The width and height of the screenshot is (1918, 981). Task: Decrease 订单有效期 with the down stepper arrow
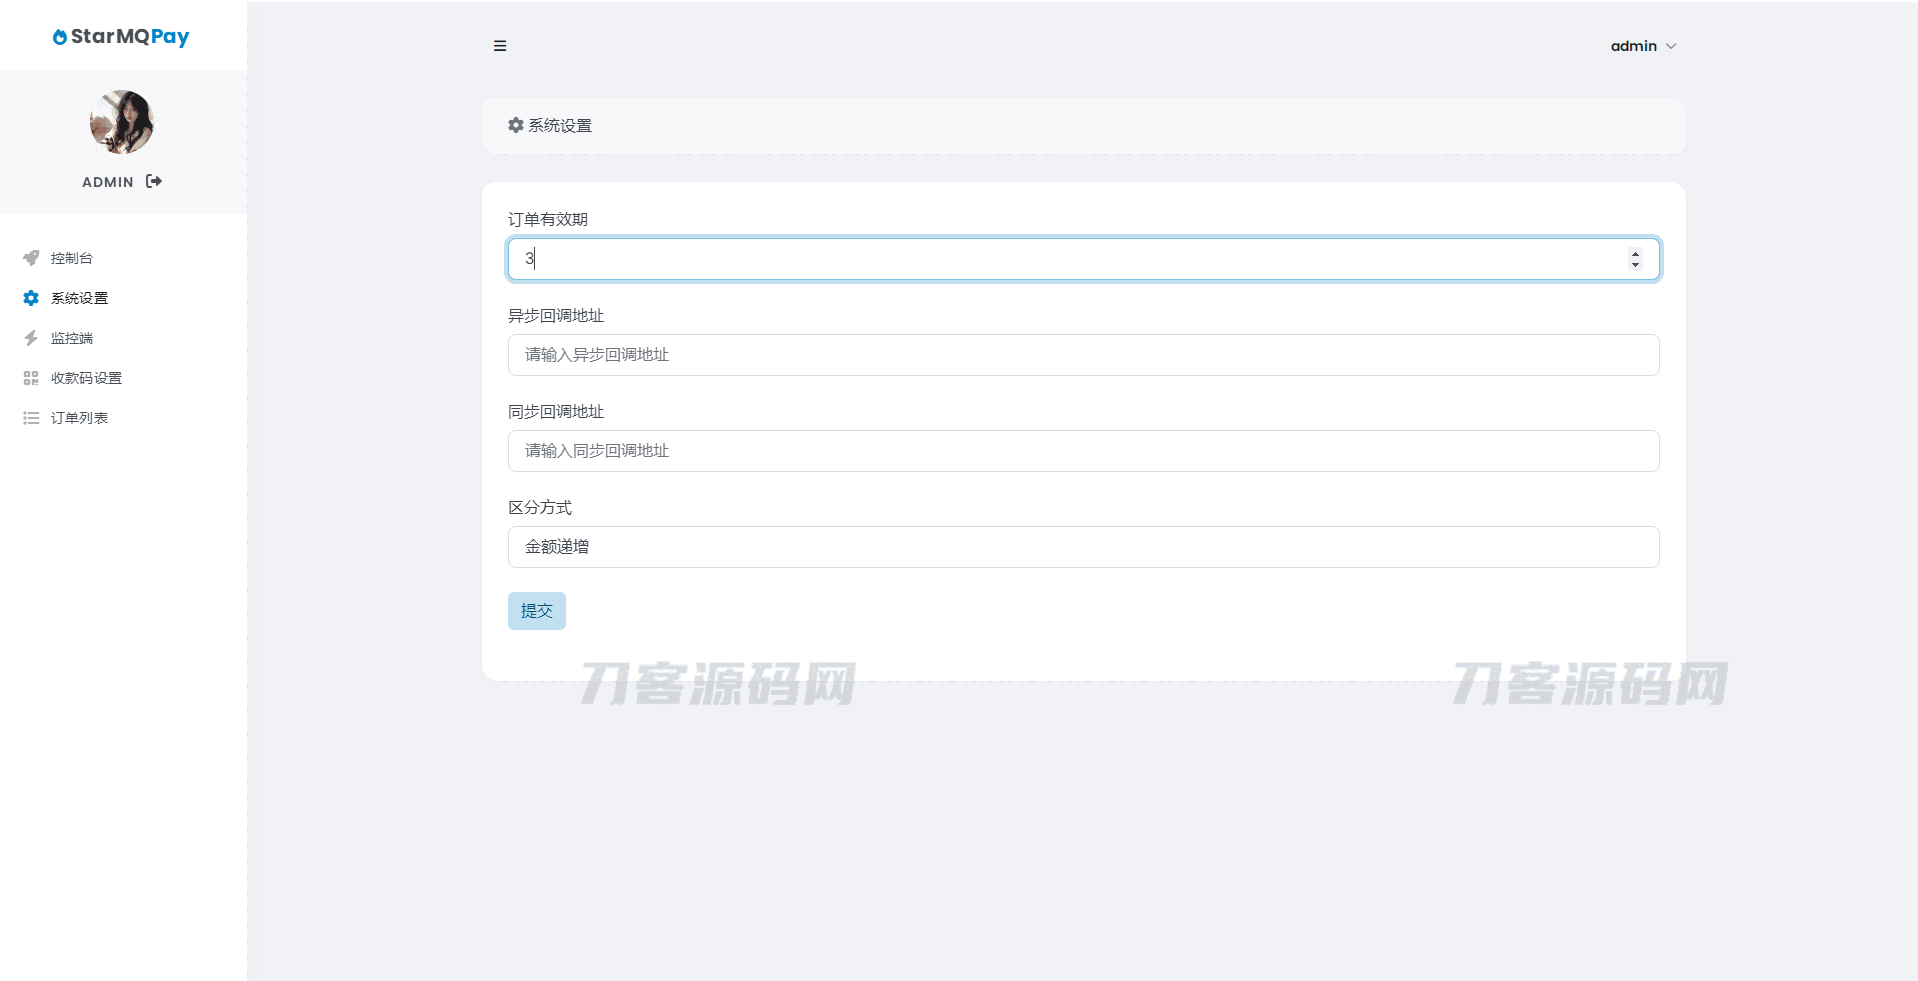pyautogui.click(x=1635, y=265)
